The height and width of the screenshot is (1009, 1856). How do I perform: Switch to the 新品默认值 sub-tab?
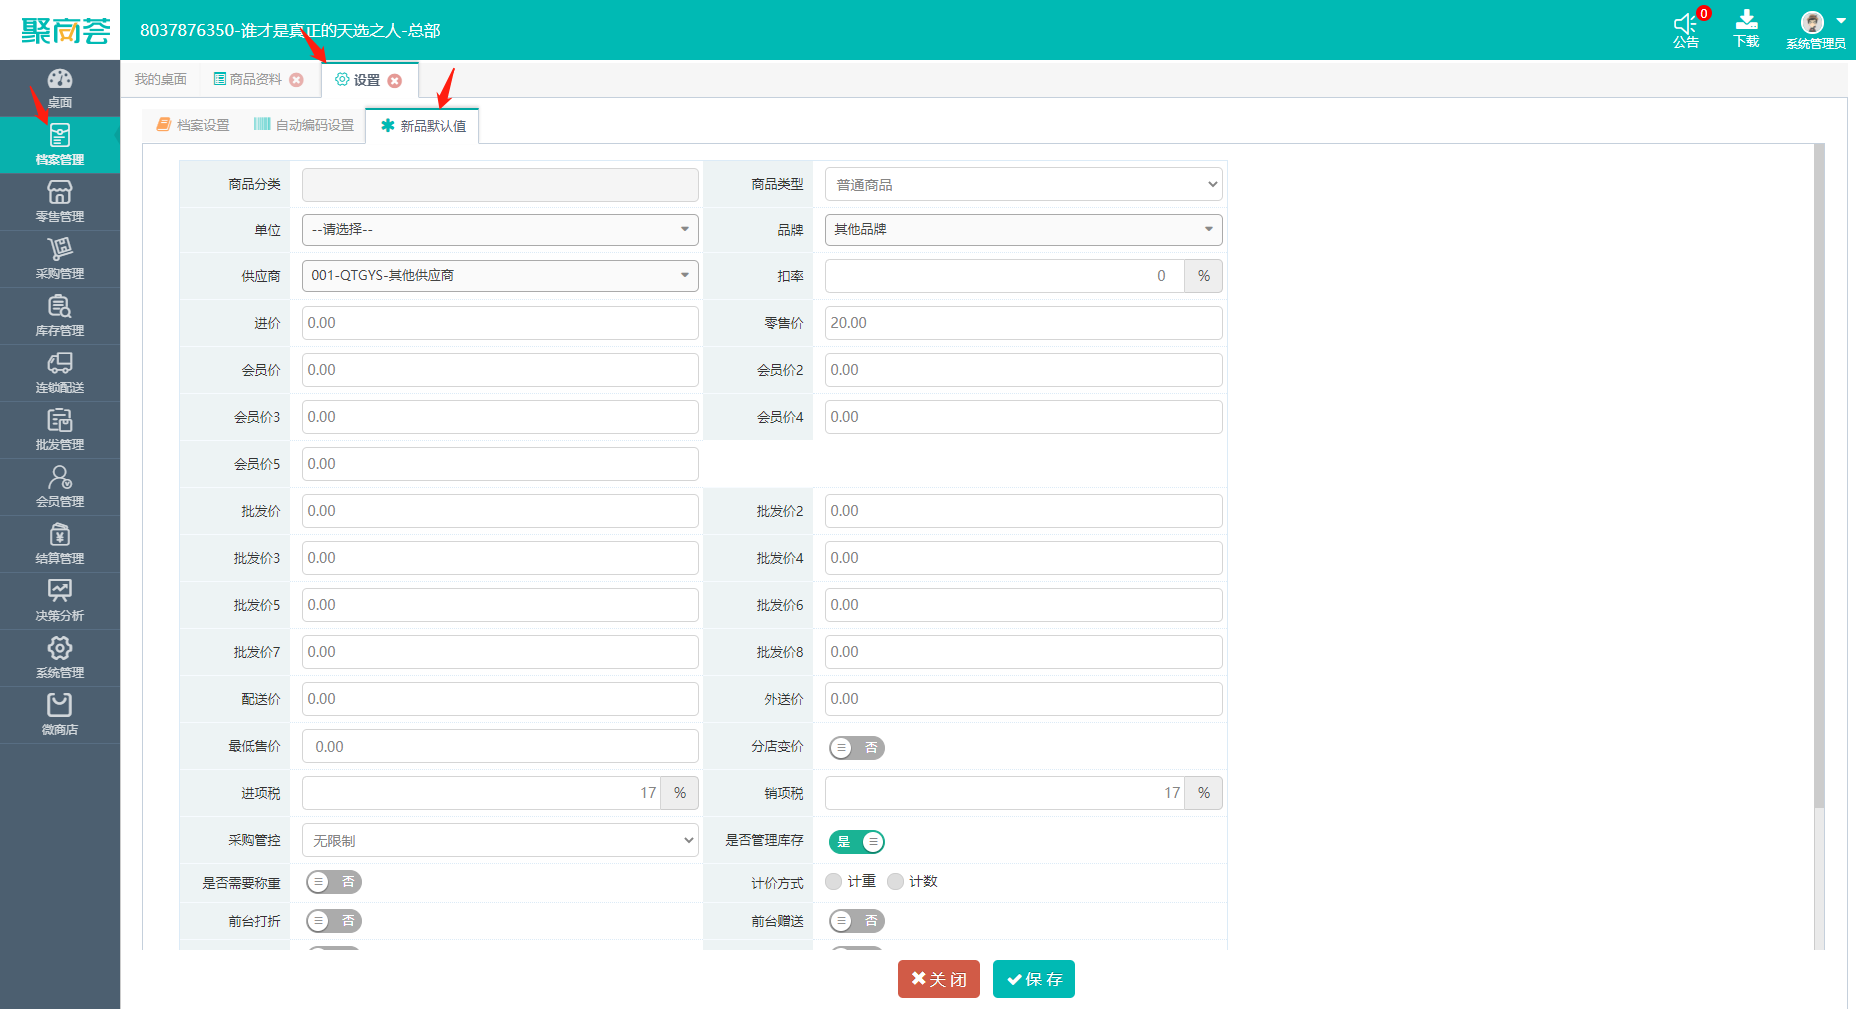pos(423,126)
